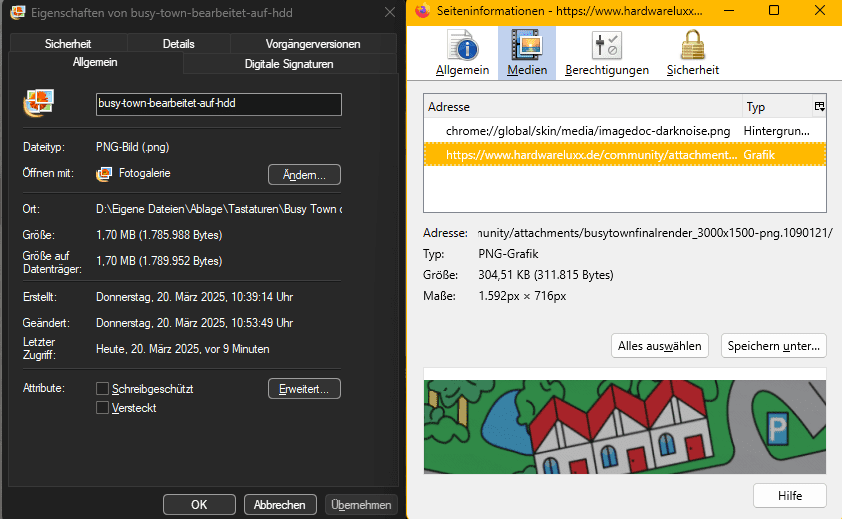
Task: Switch to the Sicherheit tab in the Eigenschaften dialog
Action: 68,44
